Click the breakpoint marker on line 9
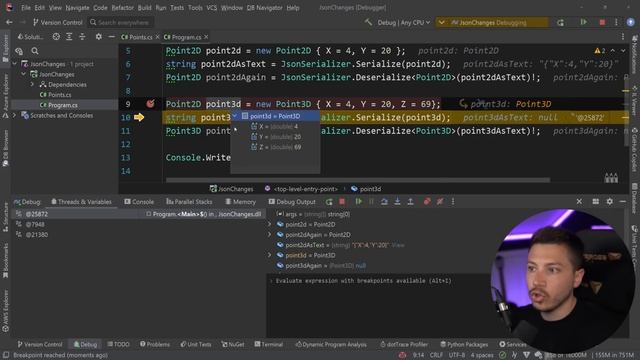This screenshot has width=640, height=360. [x=150, y=104]
